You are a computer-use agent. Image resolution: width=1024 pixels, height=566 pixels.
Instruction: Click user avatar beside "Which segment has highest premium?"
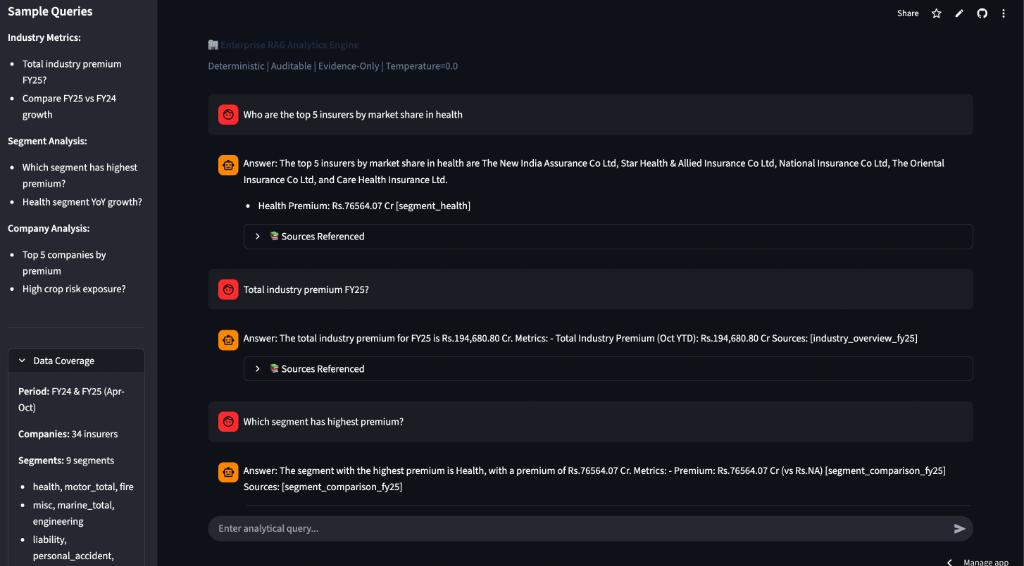click(228, 422)
